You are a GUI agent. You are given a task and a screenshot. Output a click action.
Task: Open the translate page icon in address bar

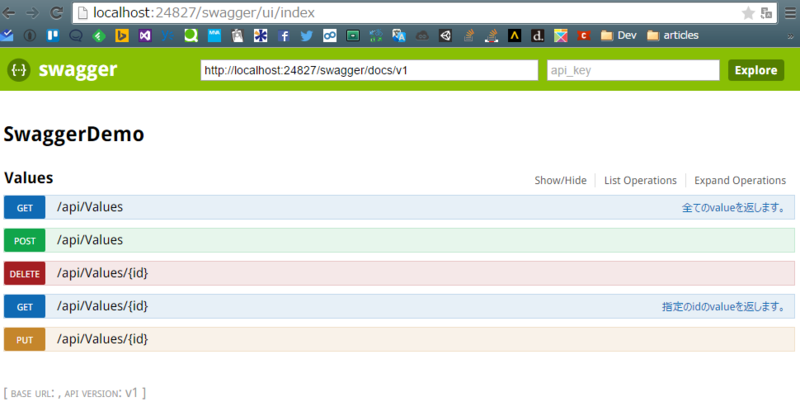click(x=766, y=13)
